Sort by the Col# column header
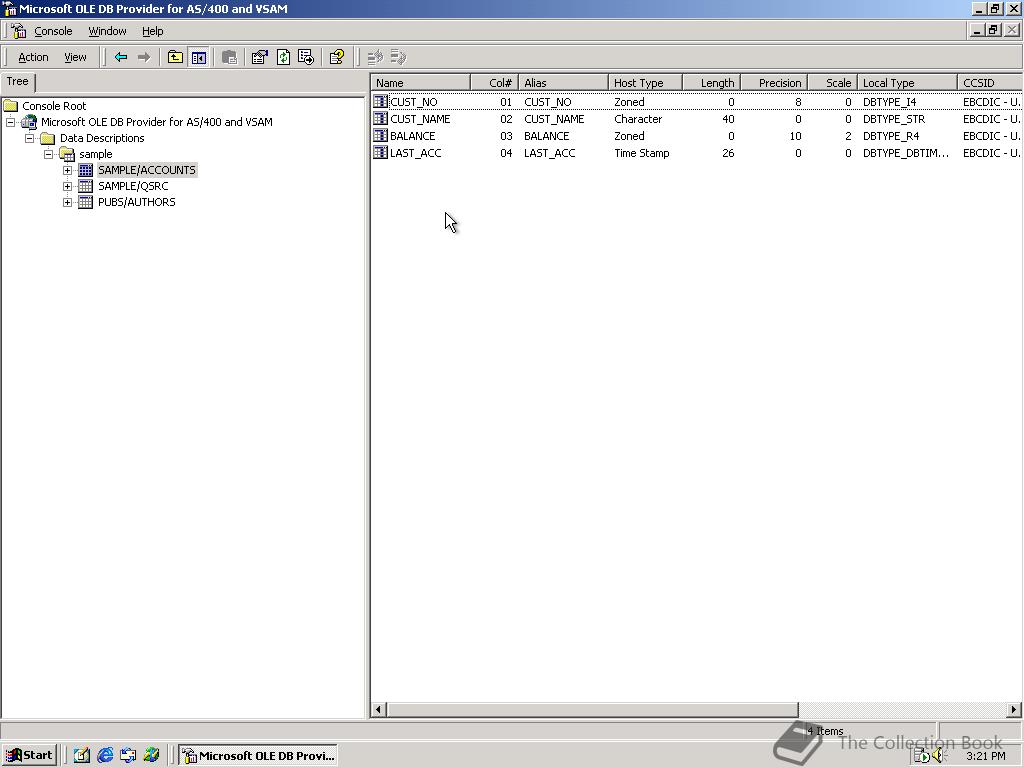 click(x=494, y=83)
